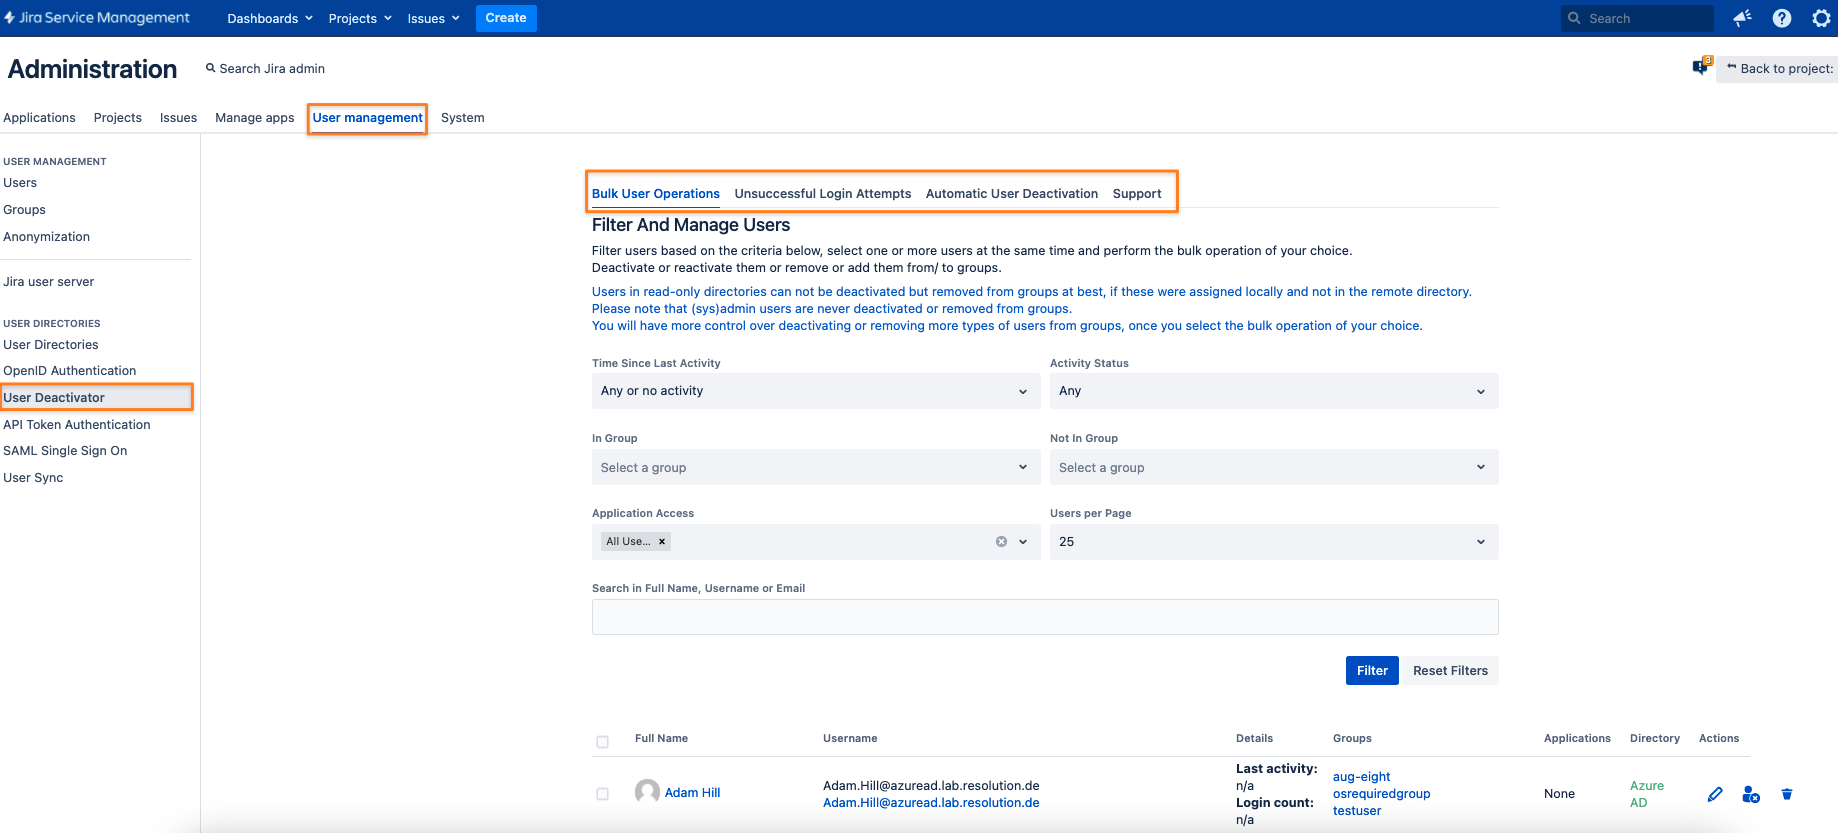Open the Not In Group selector
This screenshot has height=833, width=1838.
click(x=1274, y=467)
